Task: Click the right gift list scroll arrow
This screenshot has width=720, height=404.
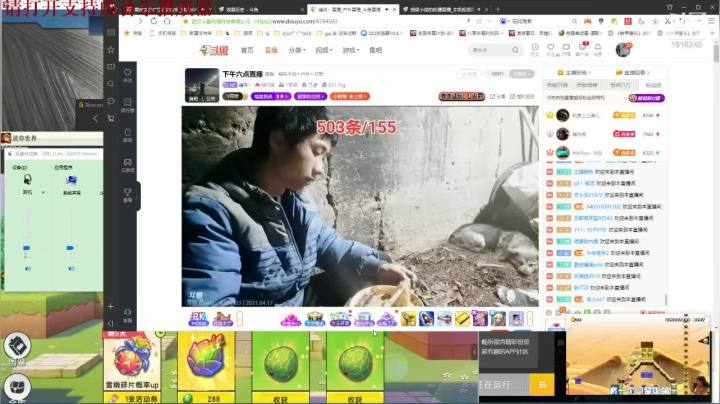Action: click(529, 319)
